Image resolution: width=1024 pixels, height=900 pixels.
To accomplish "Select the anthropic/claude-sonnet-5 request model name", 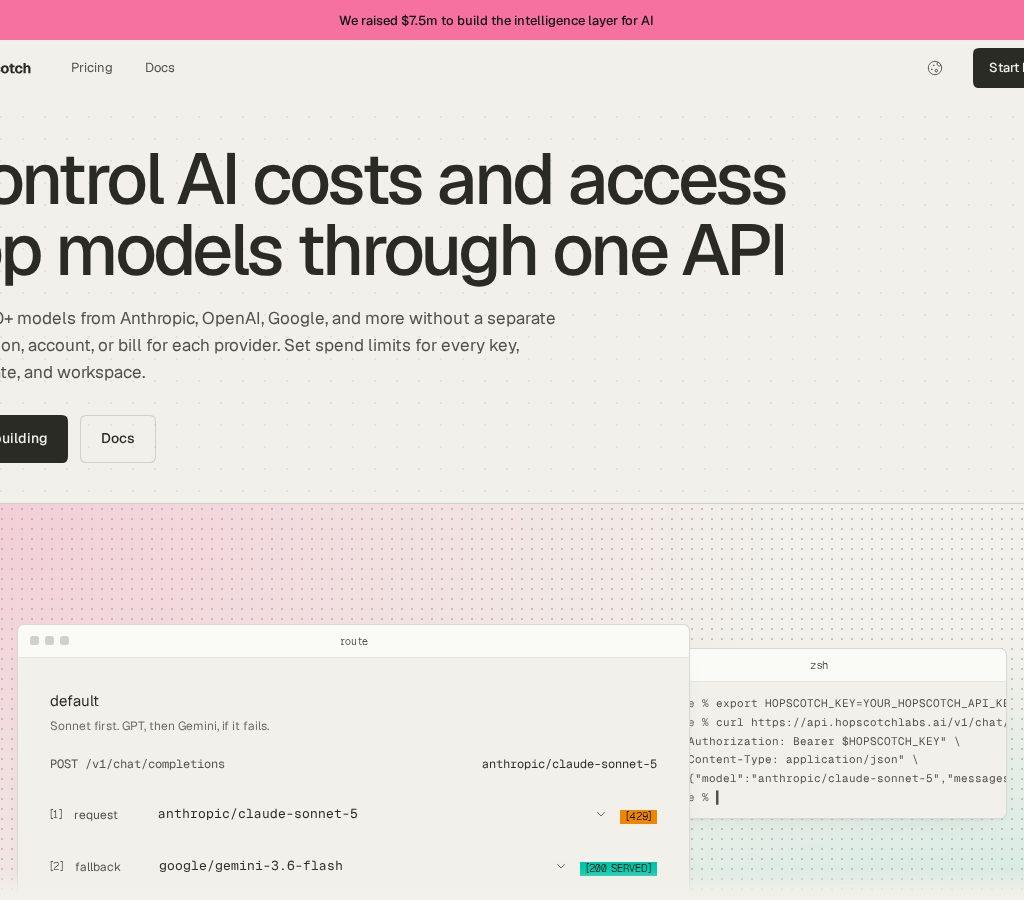I will click(257, 814).
